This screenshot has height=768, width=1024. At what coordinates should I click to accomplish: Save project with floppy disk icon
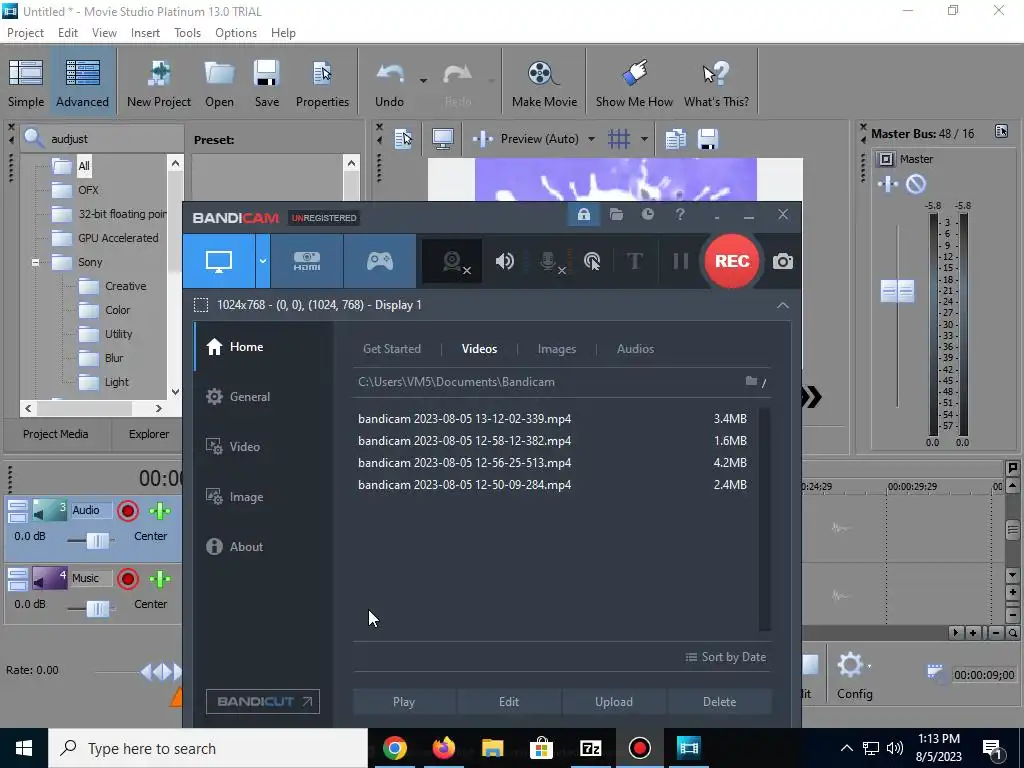coord(266,83)
